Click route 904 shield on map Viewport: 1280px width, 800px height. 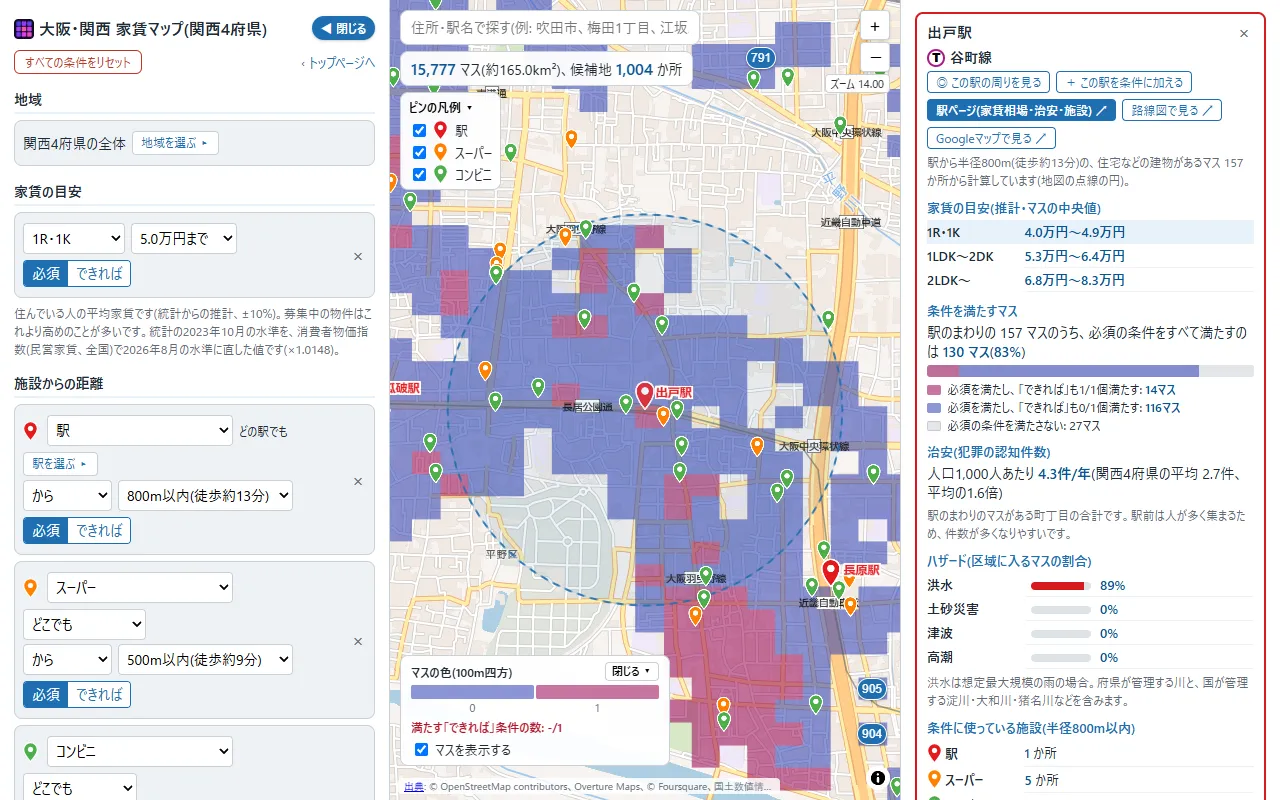tap(872, 734)
